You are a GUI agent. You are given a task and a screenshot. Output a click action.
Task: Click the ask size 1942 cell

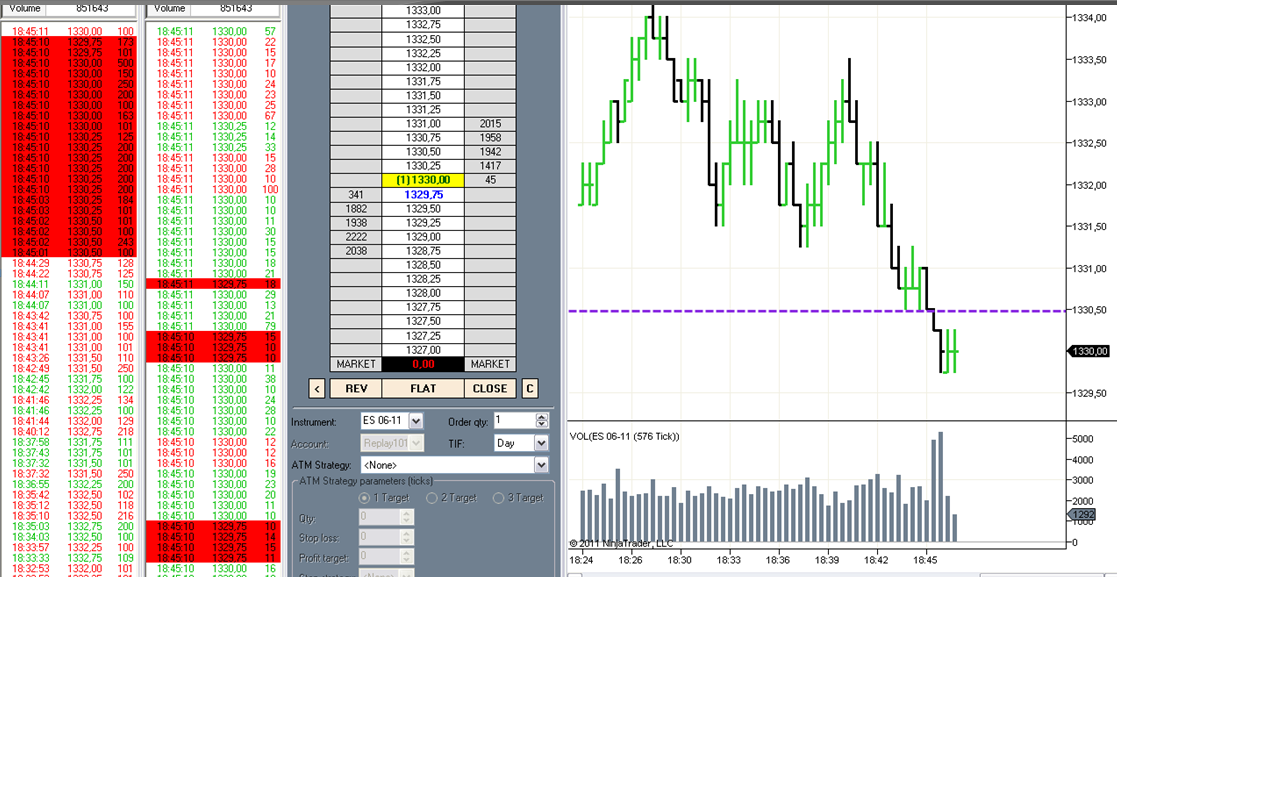[x=490, y=152]
